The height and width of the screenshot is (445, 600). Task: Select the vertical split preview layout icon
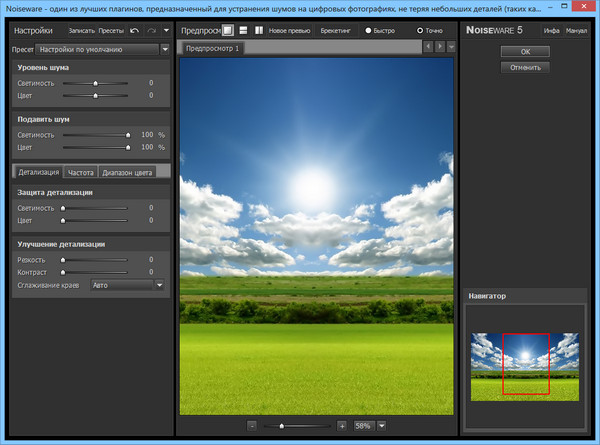click(x=258, y=31)
